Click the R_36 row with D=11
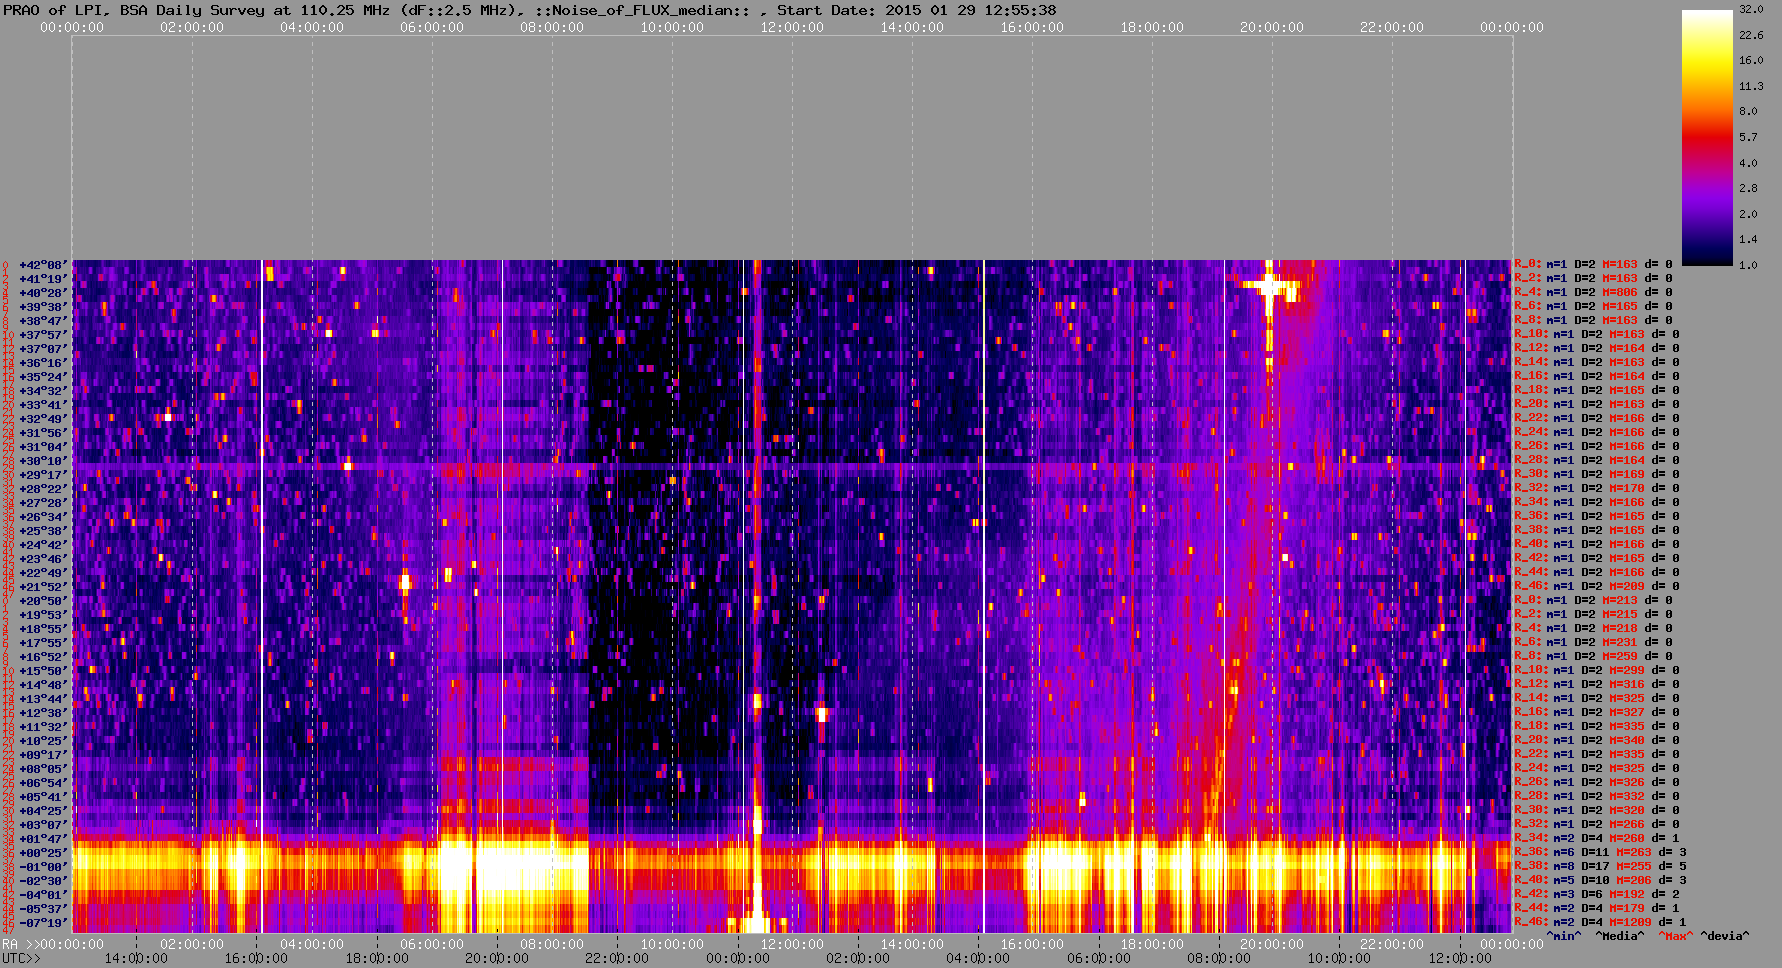Image resolution: width=1782 pixels, height=968 pixels. click(1601, 853)
